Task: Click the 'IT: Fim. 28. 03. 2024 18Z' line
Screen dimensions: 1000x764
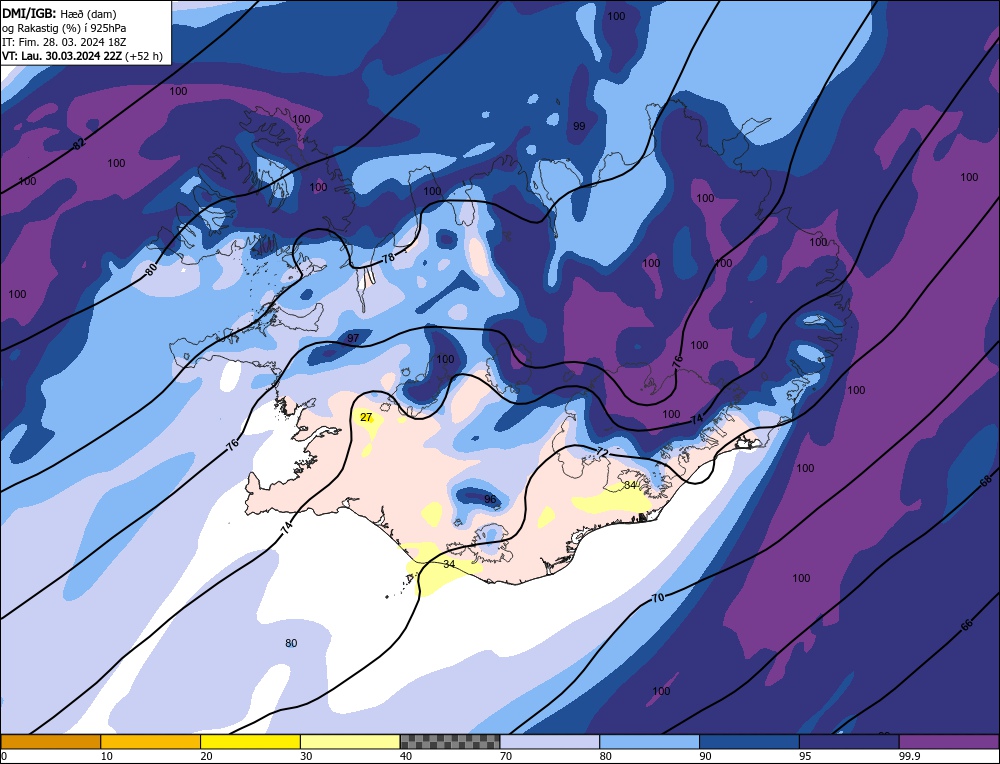Action: (x=64, y=42)
